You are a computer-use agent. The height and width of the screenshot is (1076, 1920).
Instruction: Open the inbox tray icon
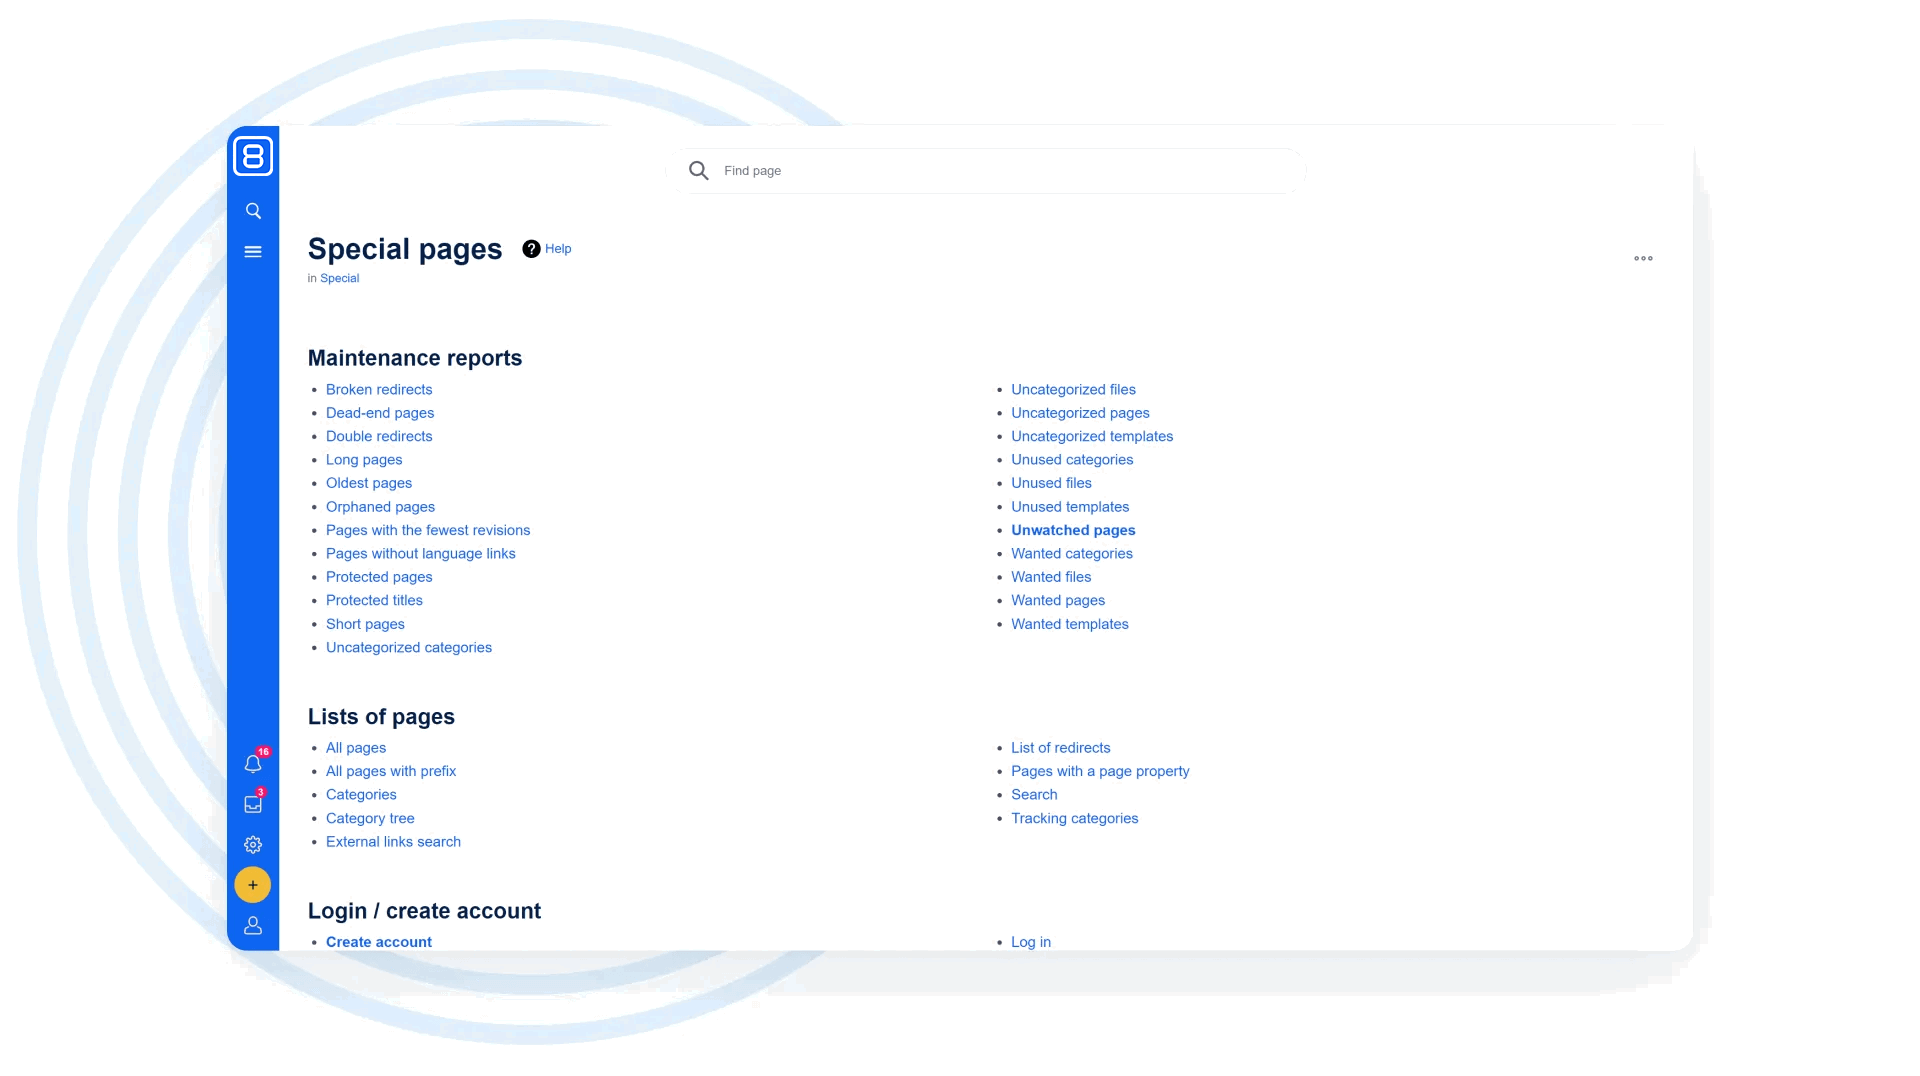click(253, 804)
